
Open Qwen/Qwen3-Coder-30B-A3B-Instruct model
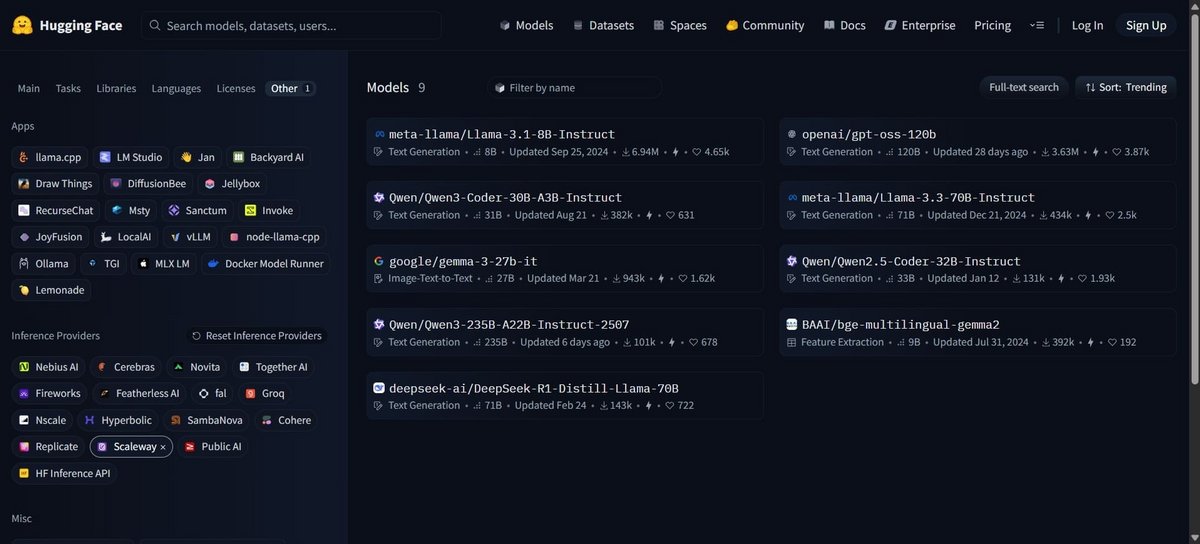(x=565, y=205)
